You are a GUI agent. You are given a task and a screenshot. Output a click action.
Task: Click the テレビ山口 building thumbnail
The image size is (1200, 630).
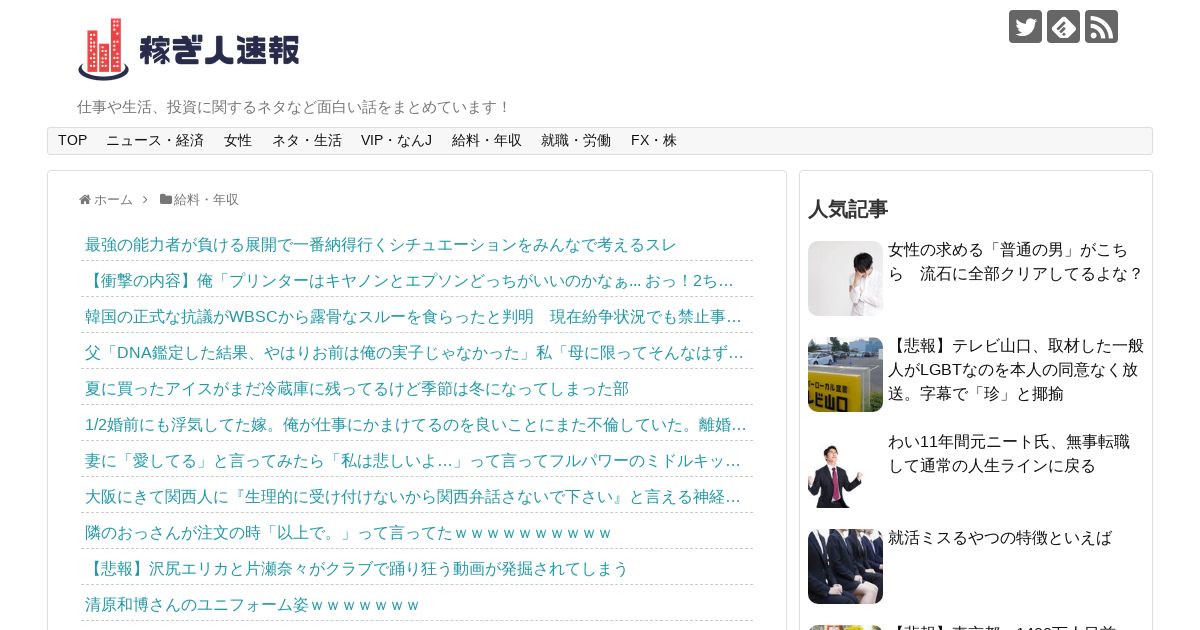pyautogui.click(x=845, y=374)
